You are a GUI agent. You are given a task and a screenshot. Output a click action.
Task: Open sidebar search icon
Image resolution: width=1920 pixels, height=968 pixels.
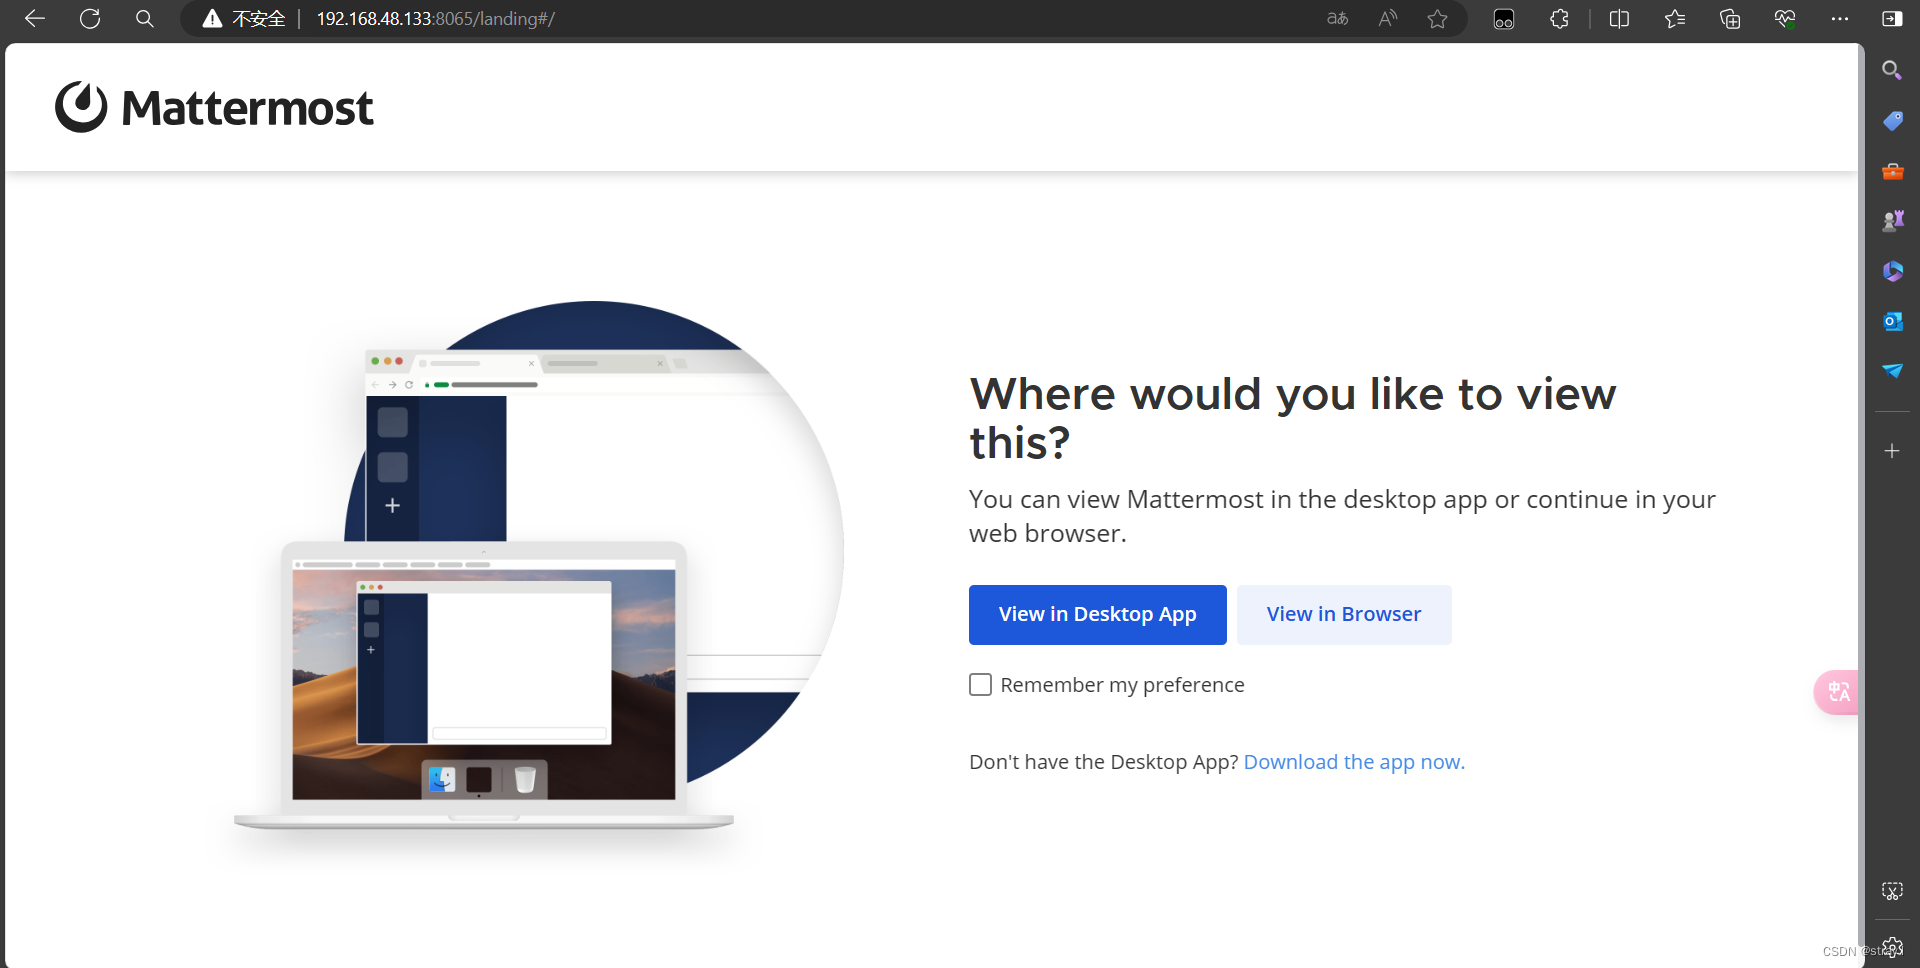[x=1892, y=70]
